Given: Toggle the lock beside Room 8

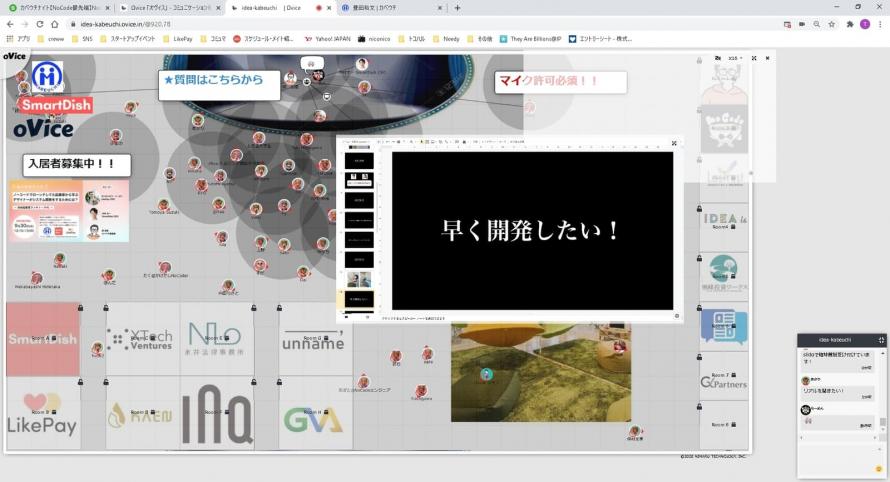Looking at the screenshot, I should pos(699,406).
